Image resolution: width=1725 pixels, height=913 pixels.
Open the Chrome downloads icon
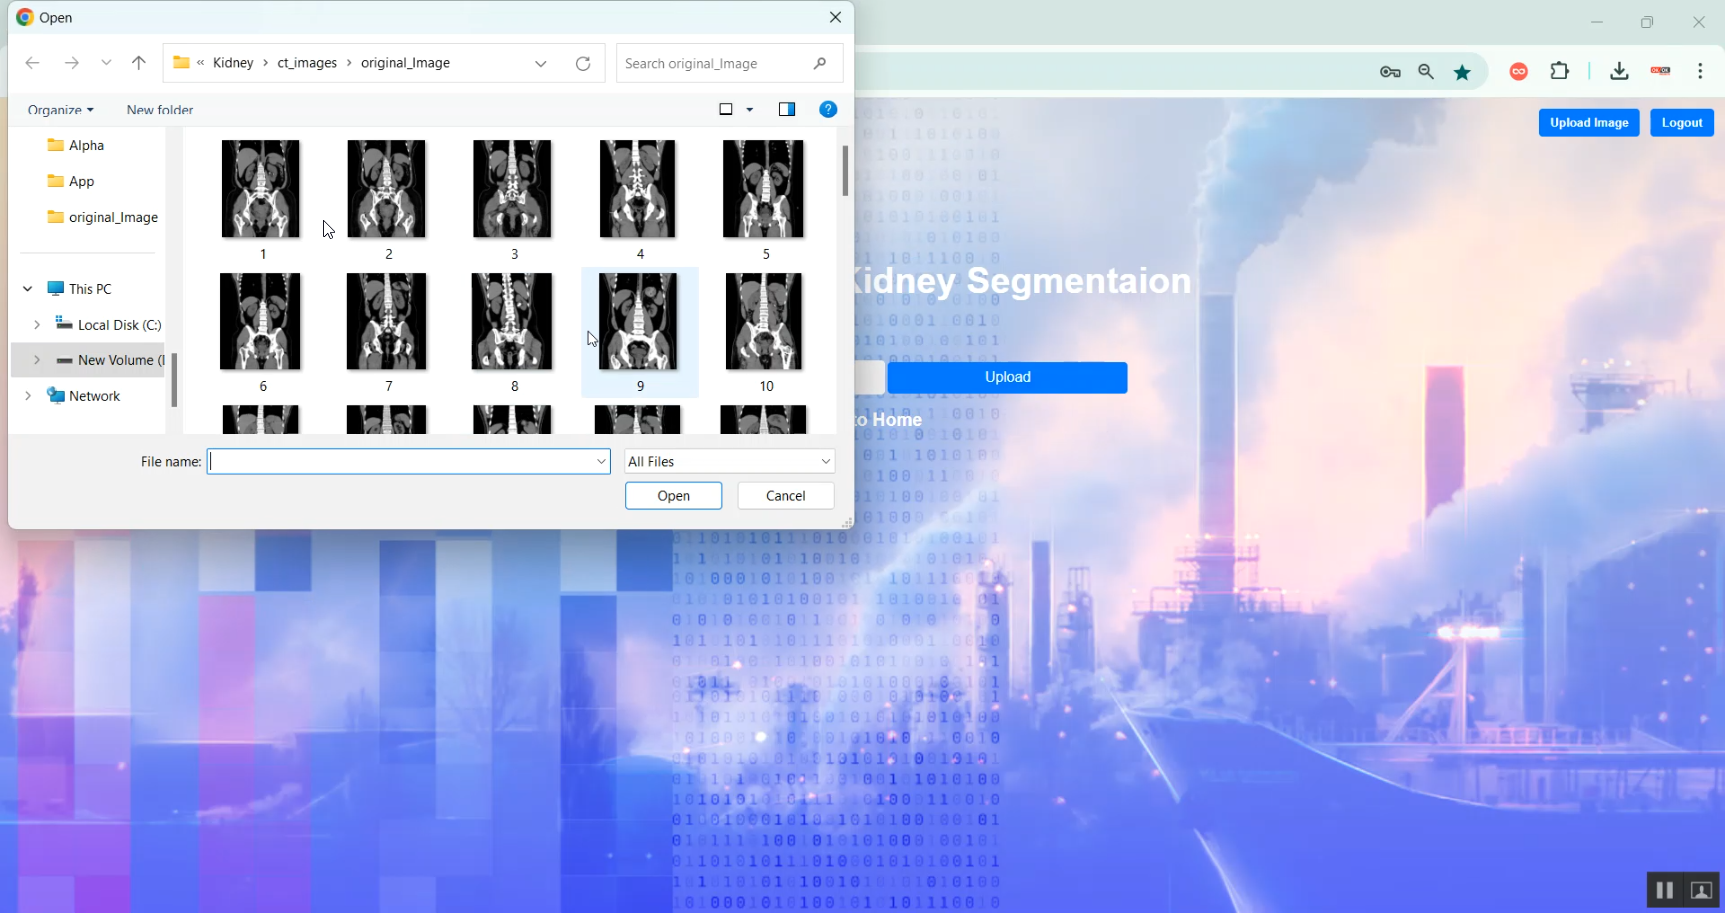[x=1619, y=71]
